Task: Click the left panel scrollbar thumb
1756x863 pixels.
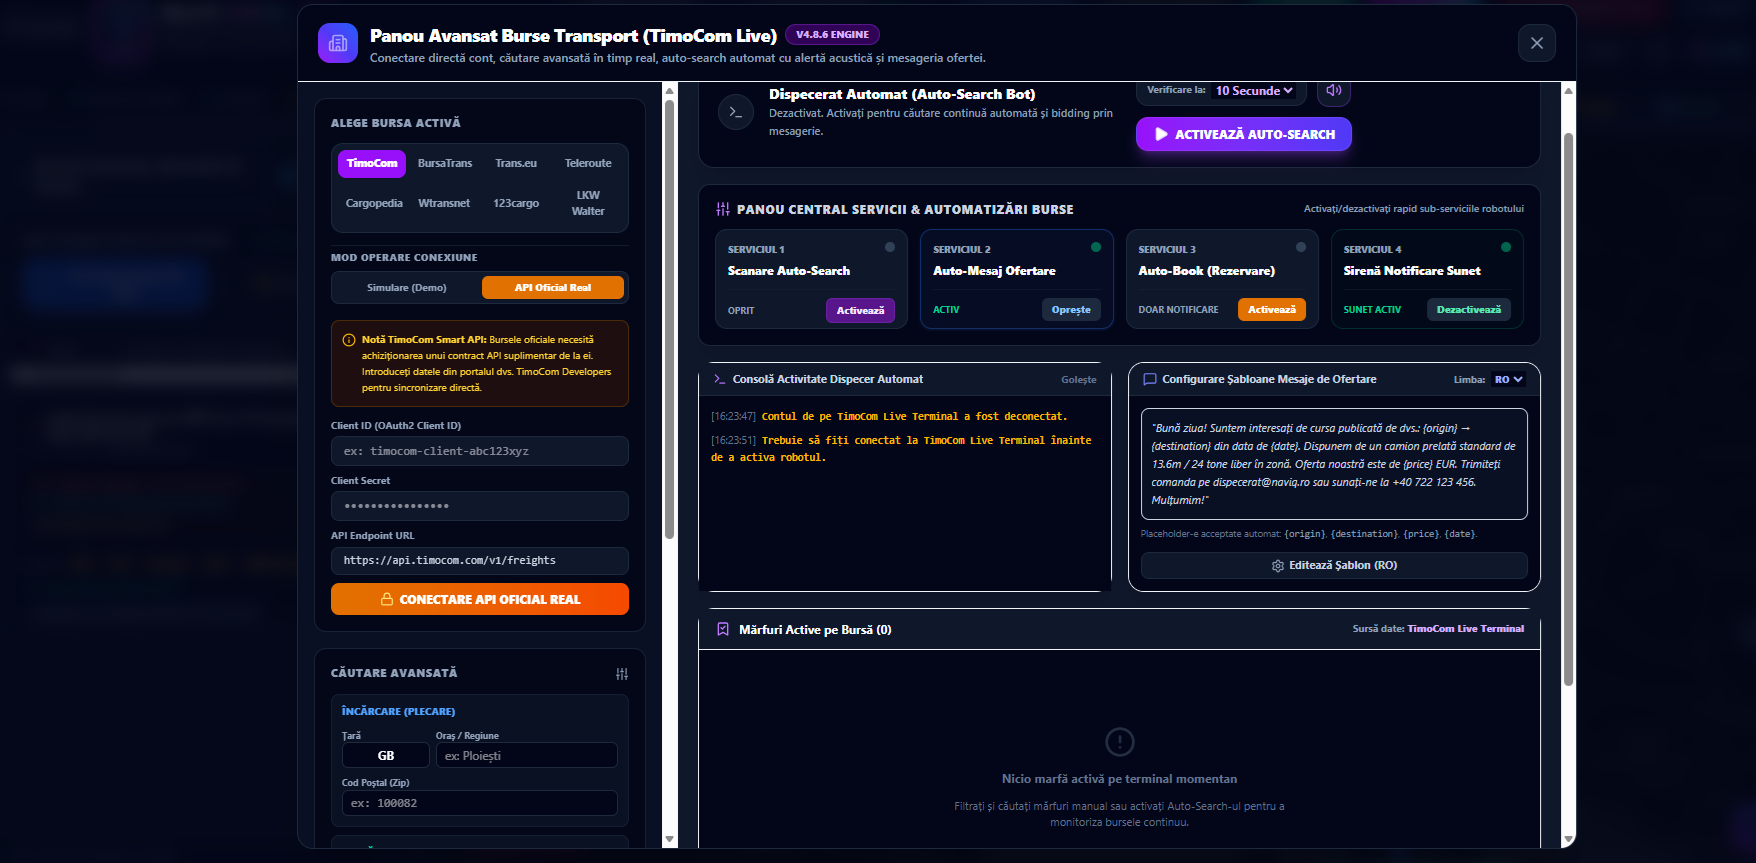Action: point(669,318)
